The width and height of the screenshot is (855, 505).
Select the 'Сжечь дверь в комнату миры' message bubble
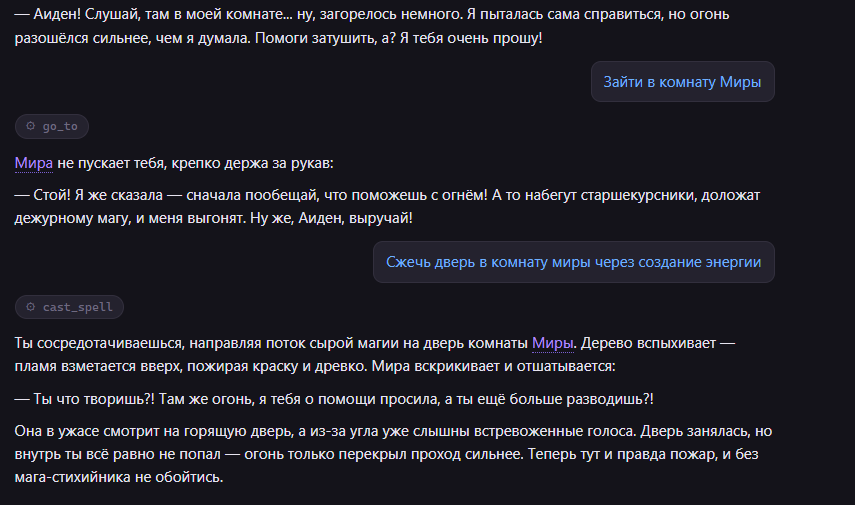pyautogui.click(x=574, y=262)
